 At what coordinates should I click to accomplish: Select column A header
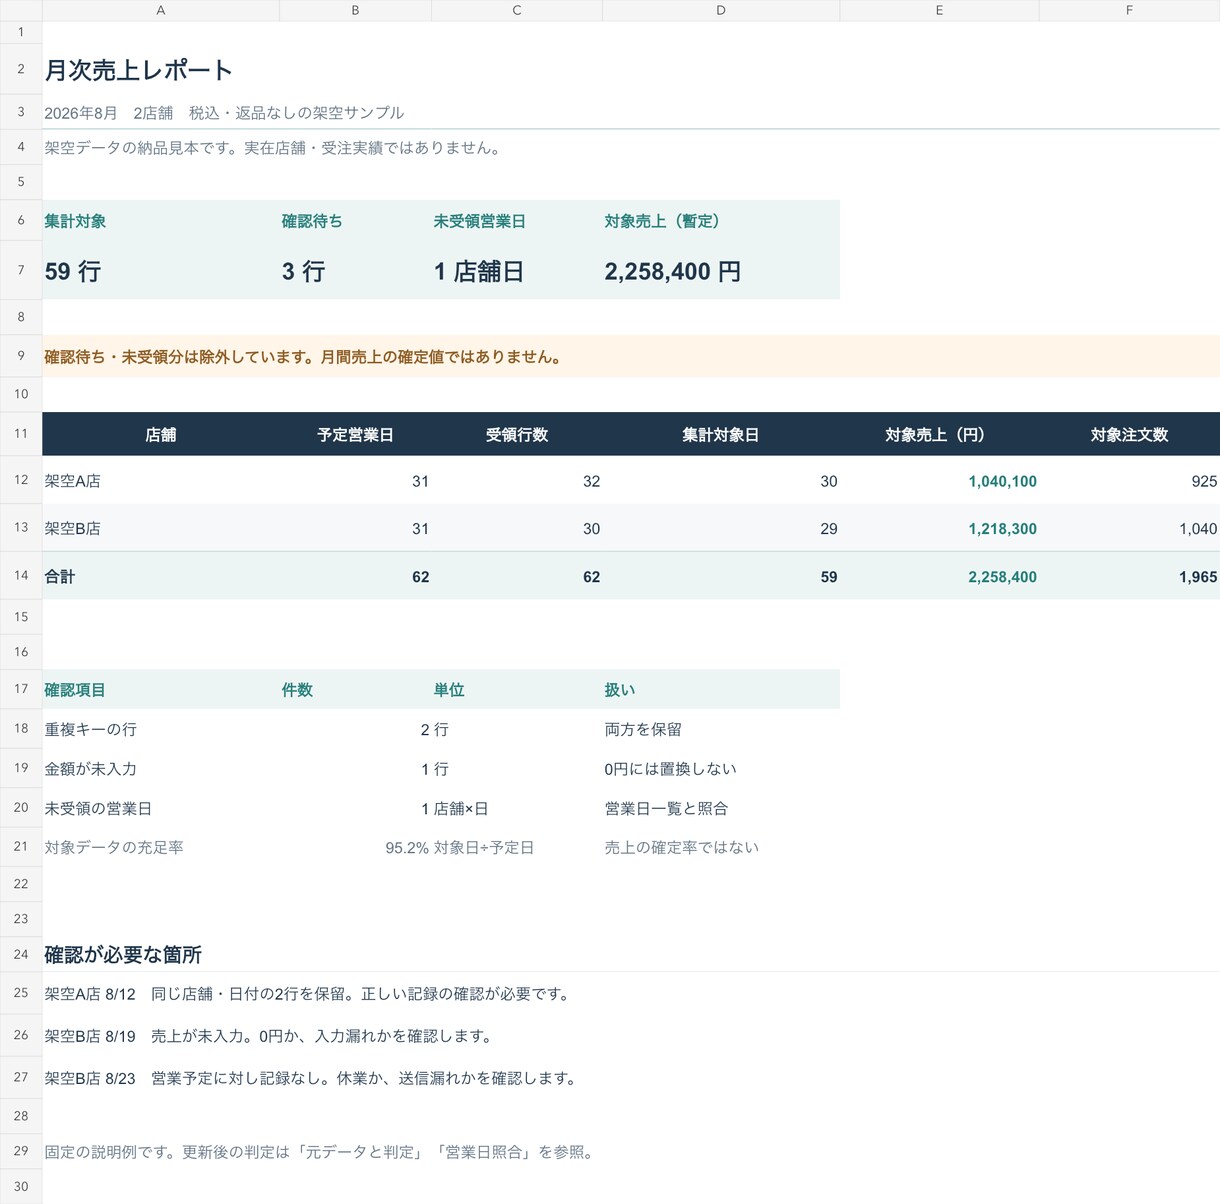point(161,10)
